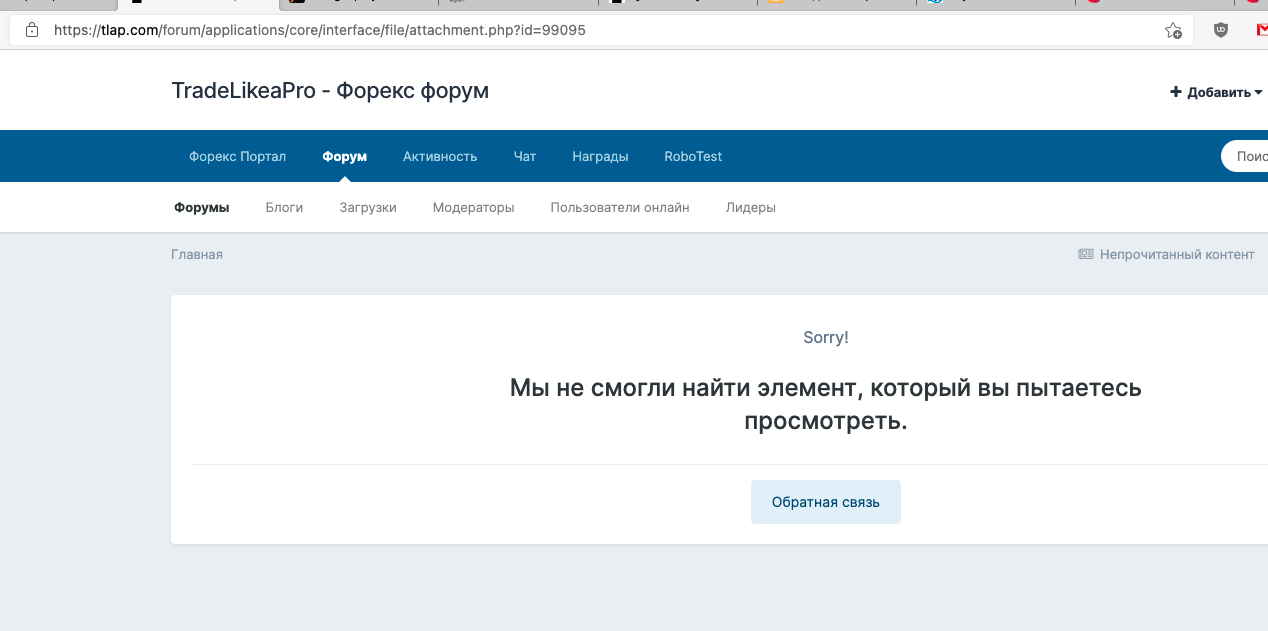Open the Gmail extension icon

[1262, 30]
